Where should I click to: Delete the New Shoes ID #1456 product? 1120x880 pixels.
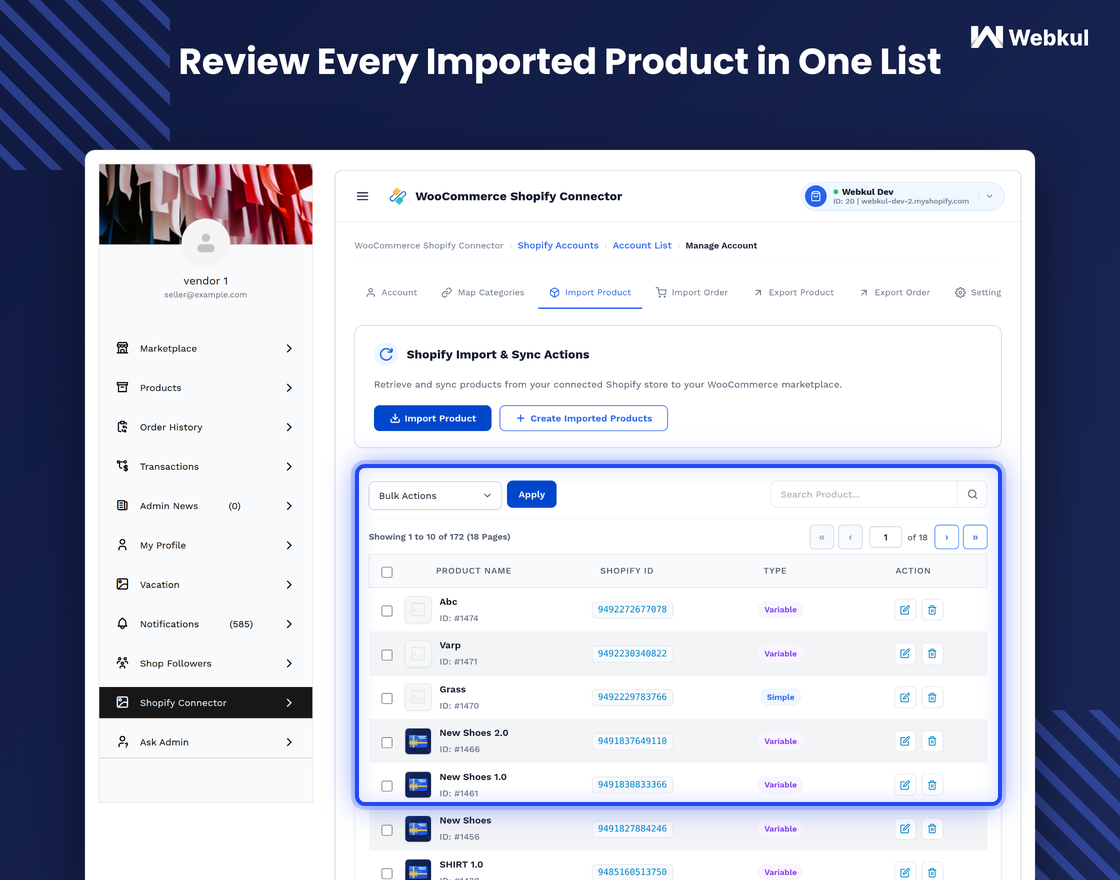932,829
